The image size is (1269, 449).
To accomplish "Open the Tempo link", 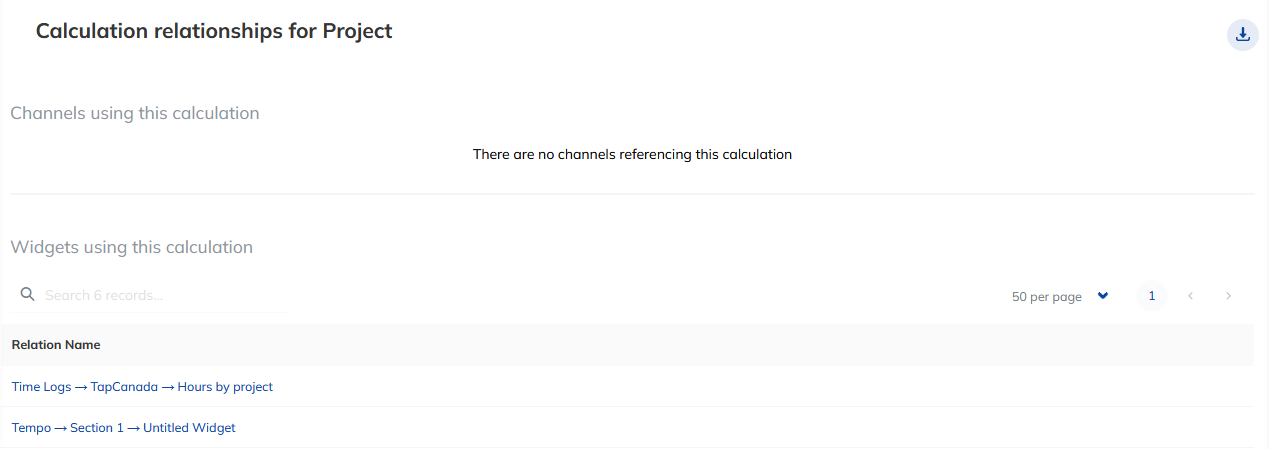I will tap(31, 428).
